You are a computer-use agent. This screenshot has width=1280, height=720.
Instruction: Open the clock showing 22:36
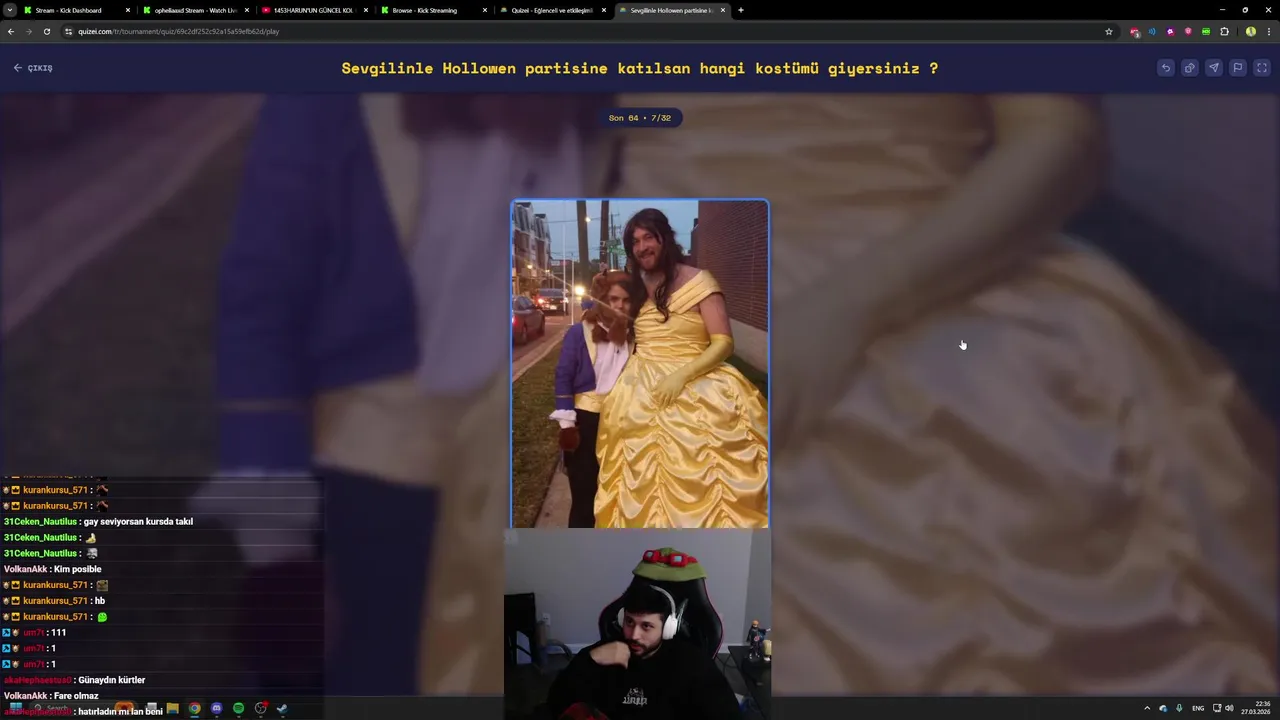coord(1256,708)
